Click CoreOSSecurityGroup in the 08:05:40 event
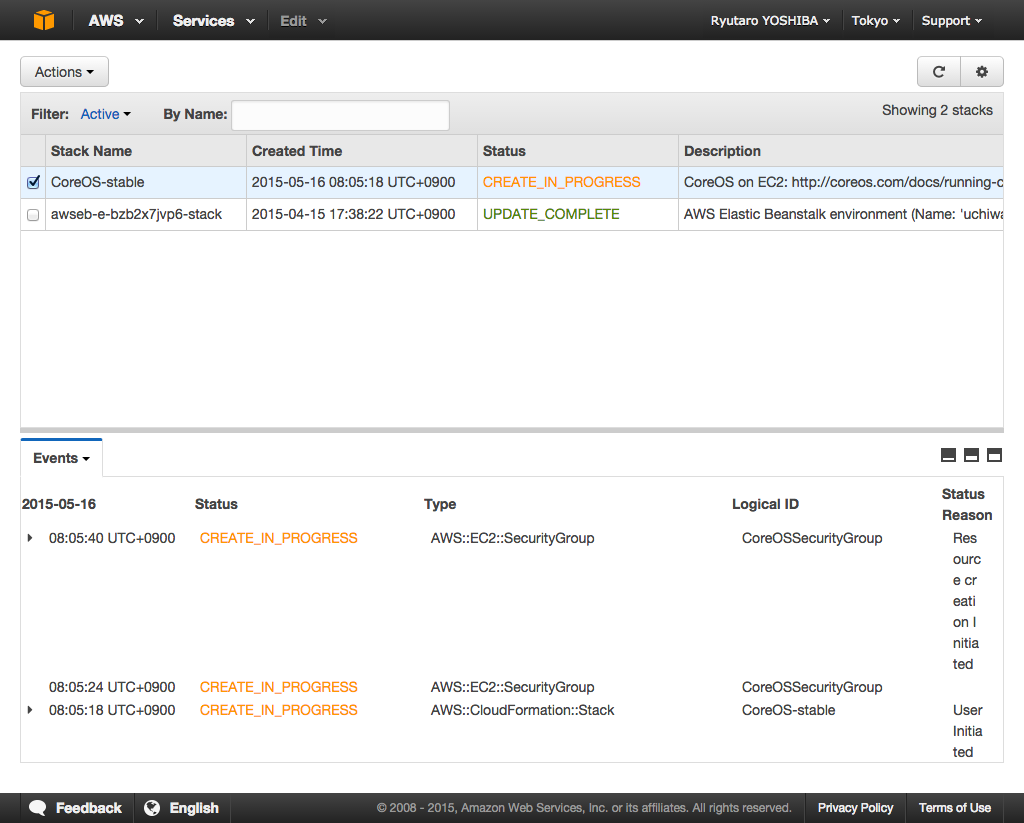1024x823 pixels. (812, 538)
